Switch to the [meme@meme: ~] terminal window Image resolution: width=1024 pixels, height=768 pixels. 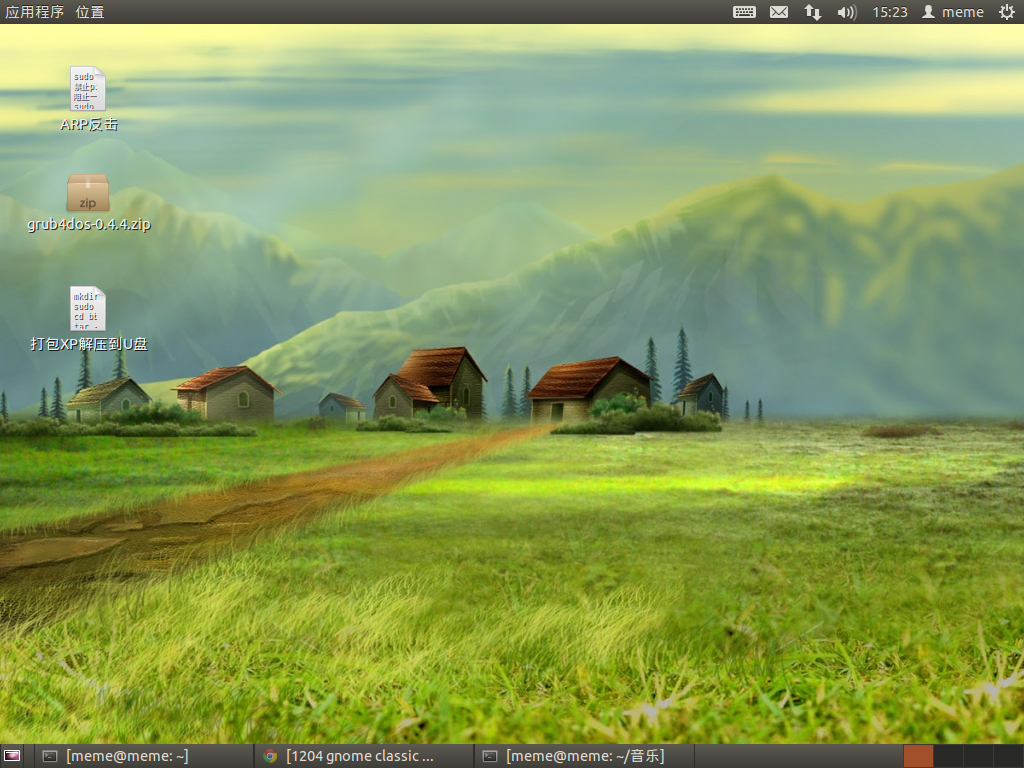coord(143,756)
